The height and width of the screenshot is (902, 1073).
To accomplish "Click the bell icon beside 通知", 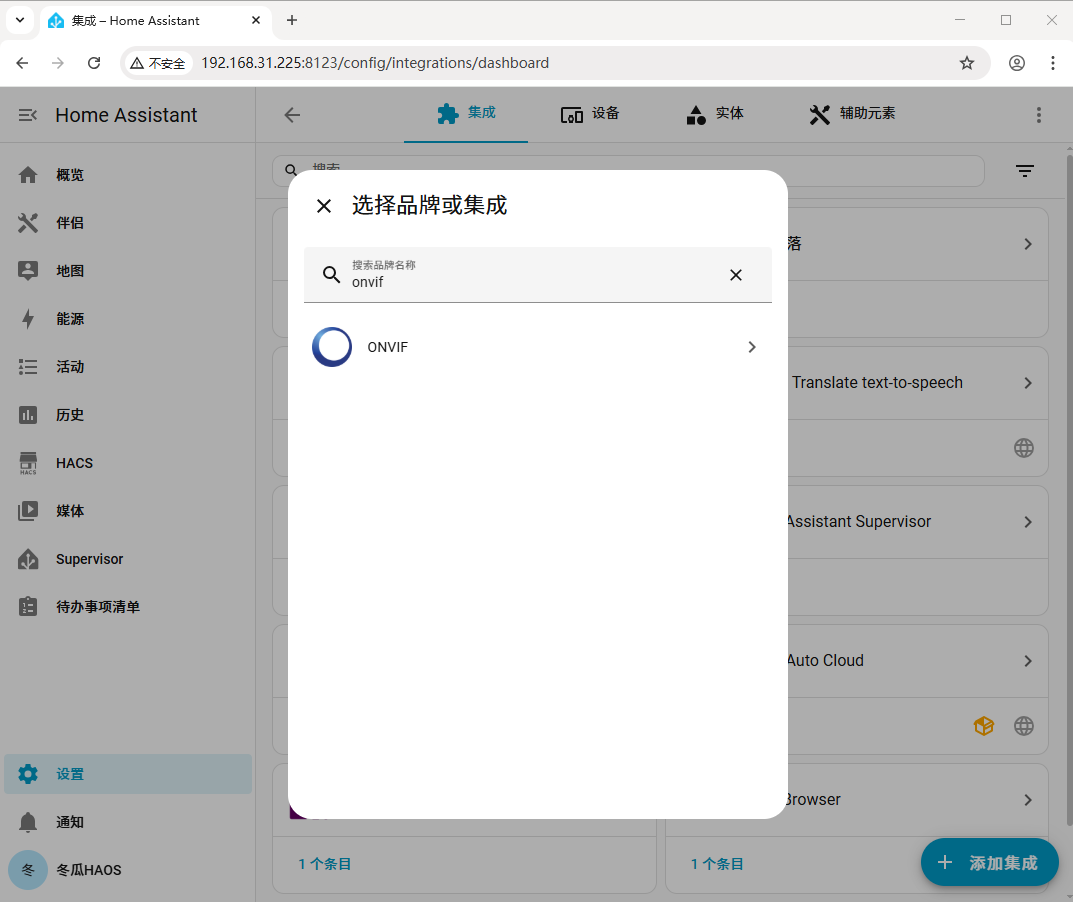I will pyautogui.click(x=28, y=822).
